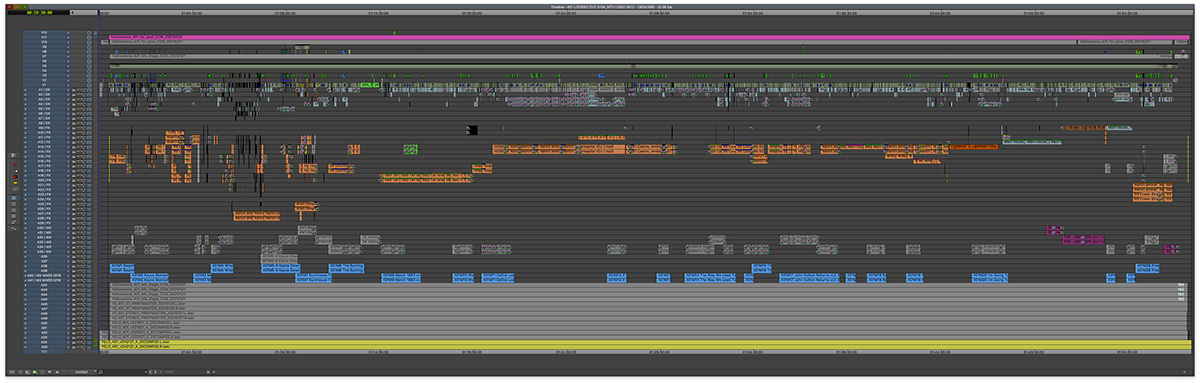Toggle sync lock slash on V7 track
Image resolution: width=1200 pixels, height=383 pixels.
pyautogui.click(x=68, y=57)
